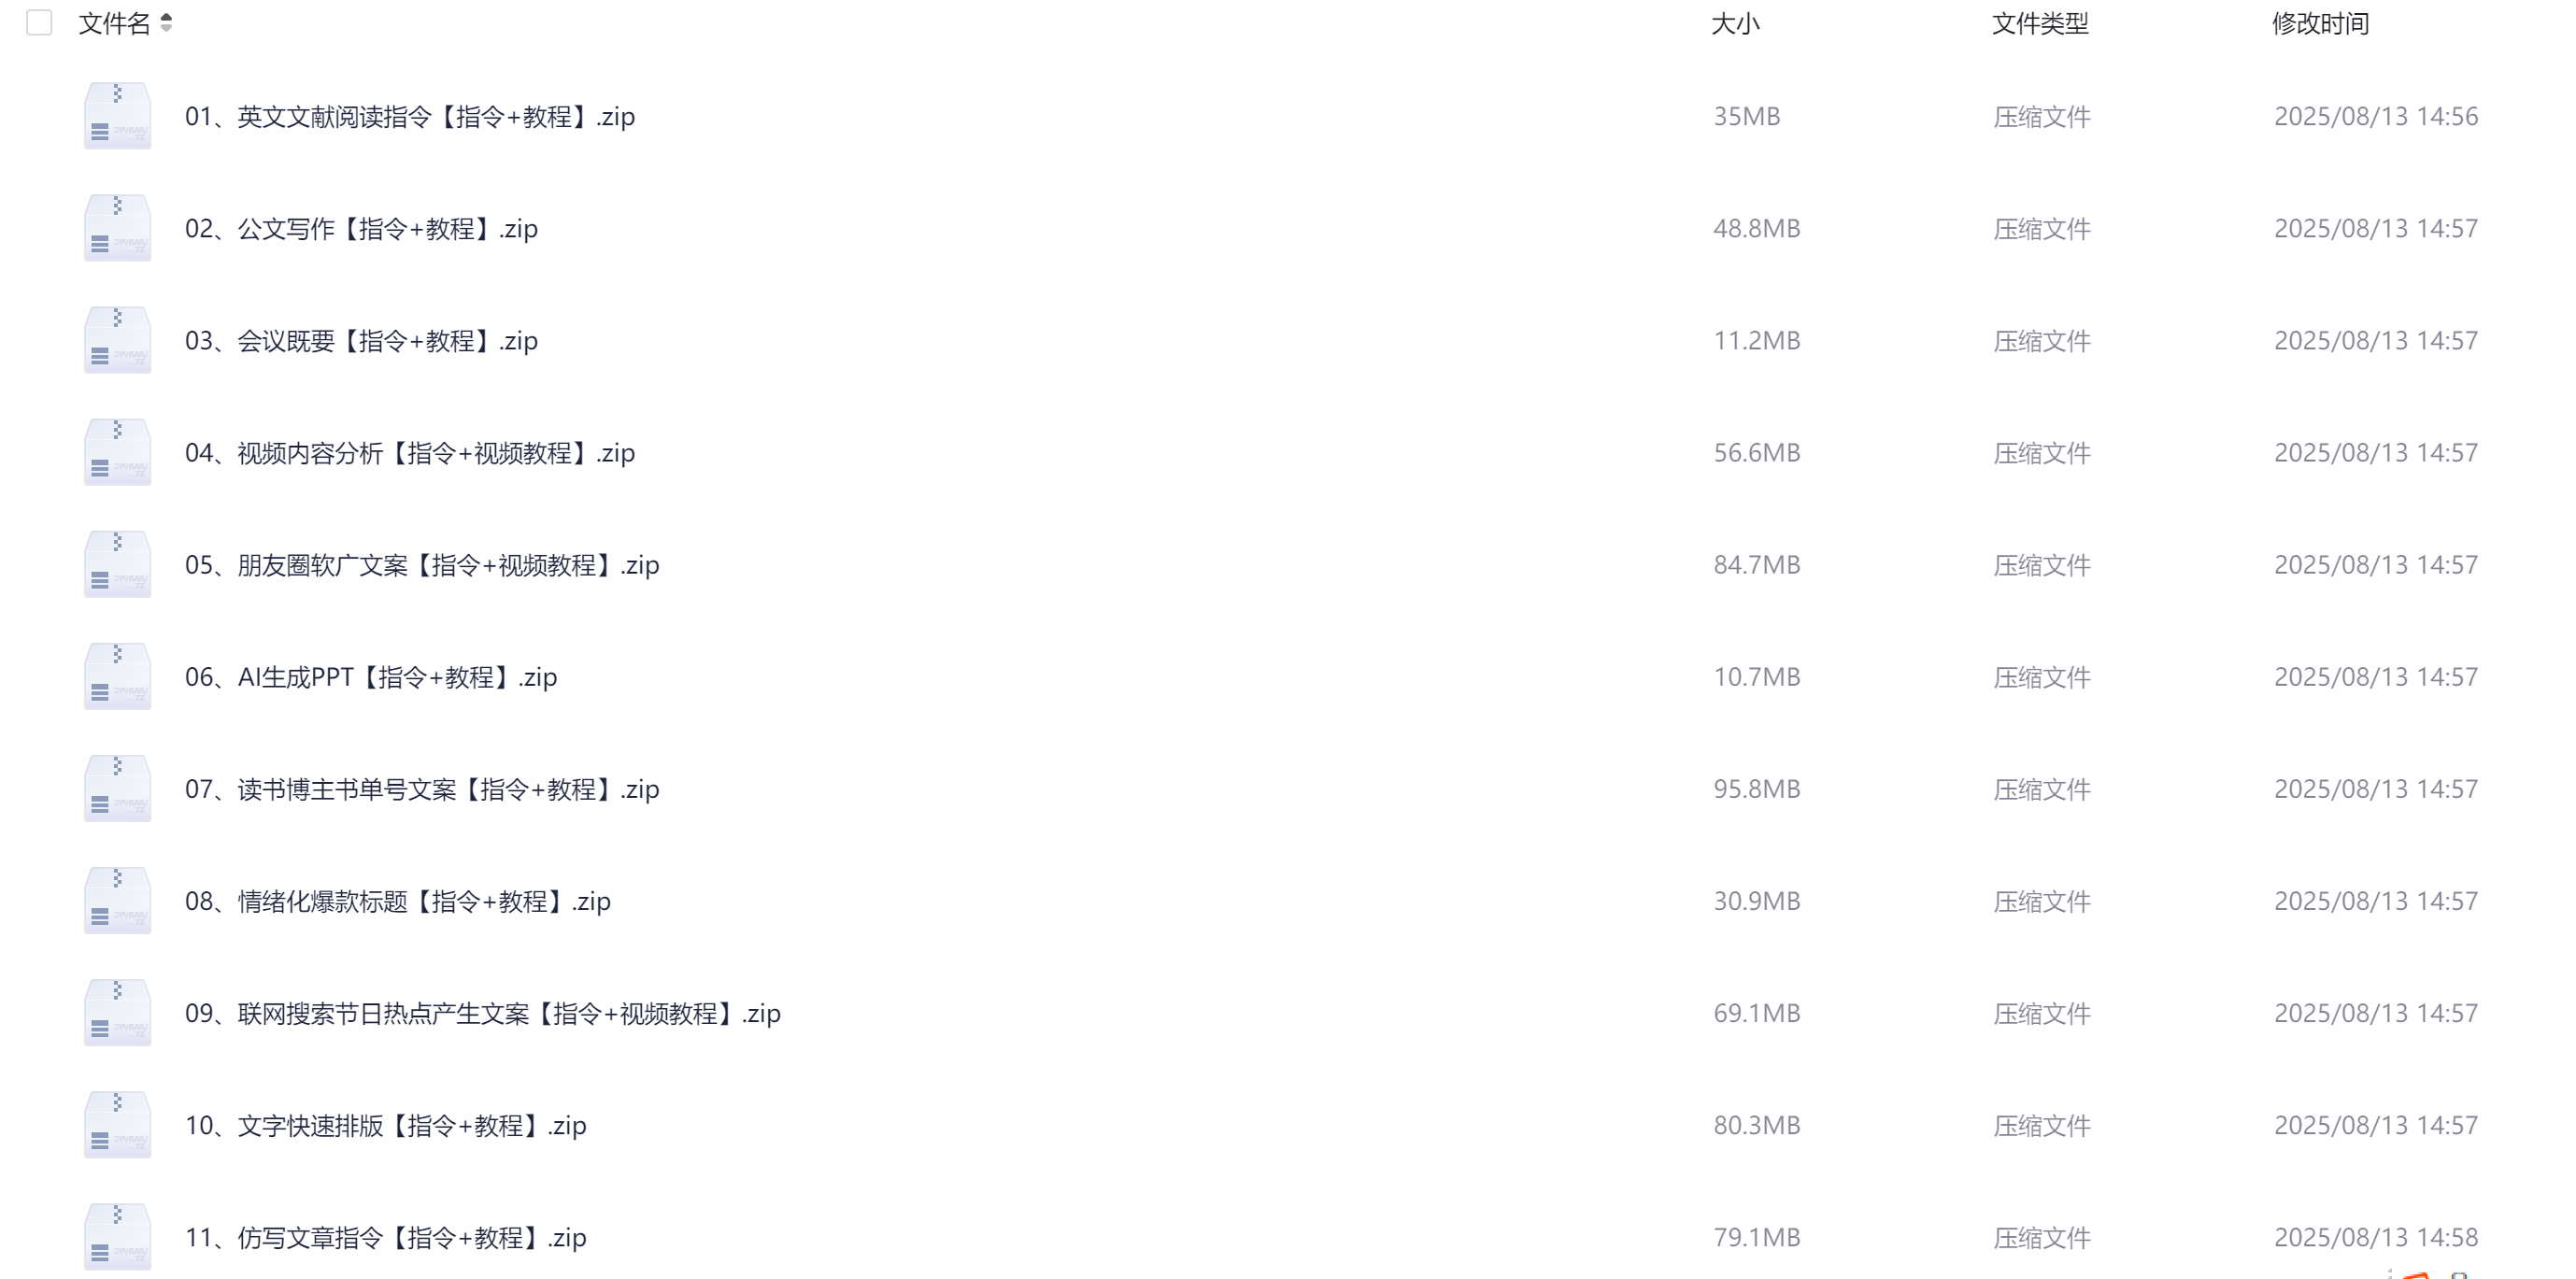Image resolution: width=2576 pixels, height=1279 pixels.
Task: Click the zip icon for 04、视频内容分析
Action: 117,452
